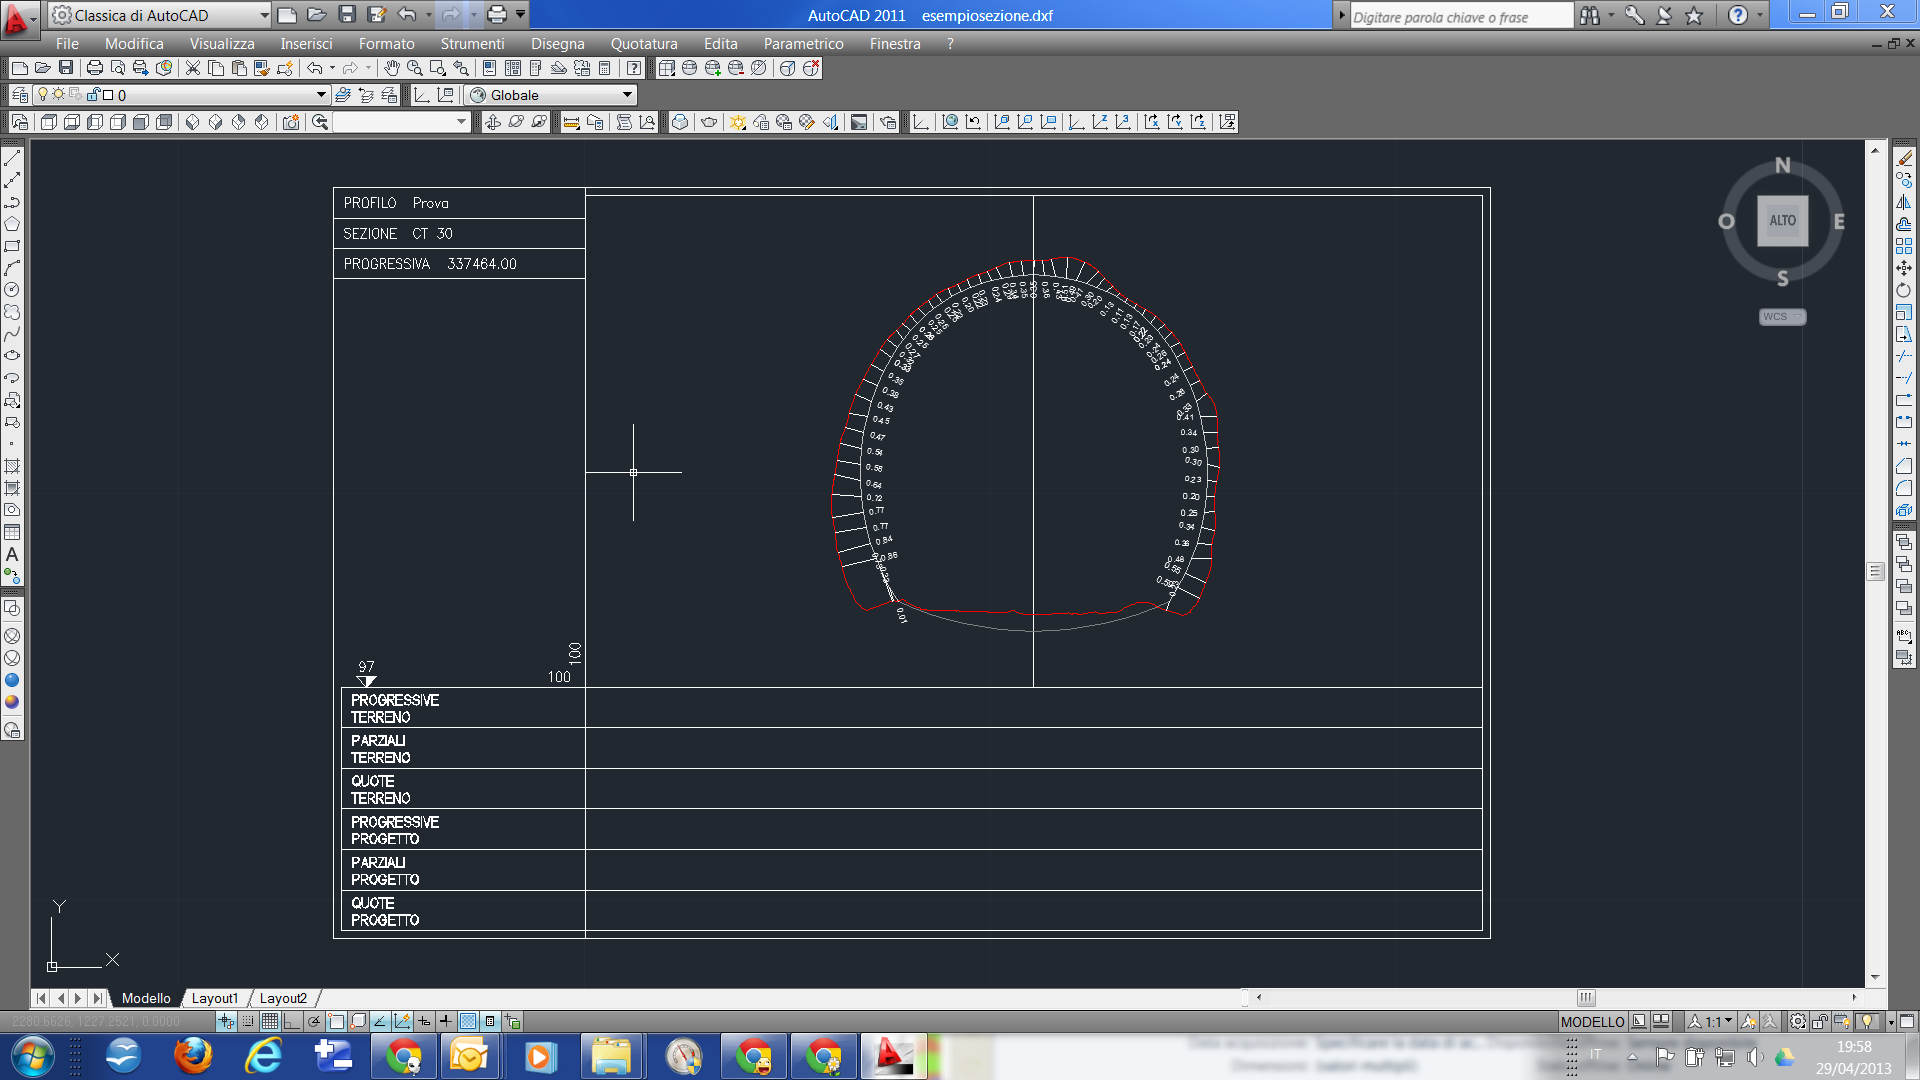Viewport: 1920px width, 1080px height.
Task: Click the ALTO face of ViewCube
Action: (1782, 221)
